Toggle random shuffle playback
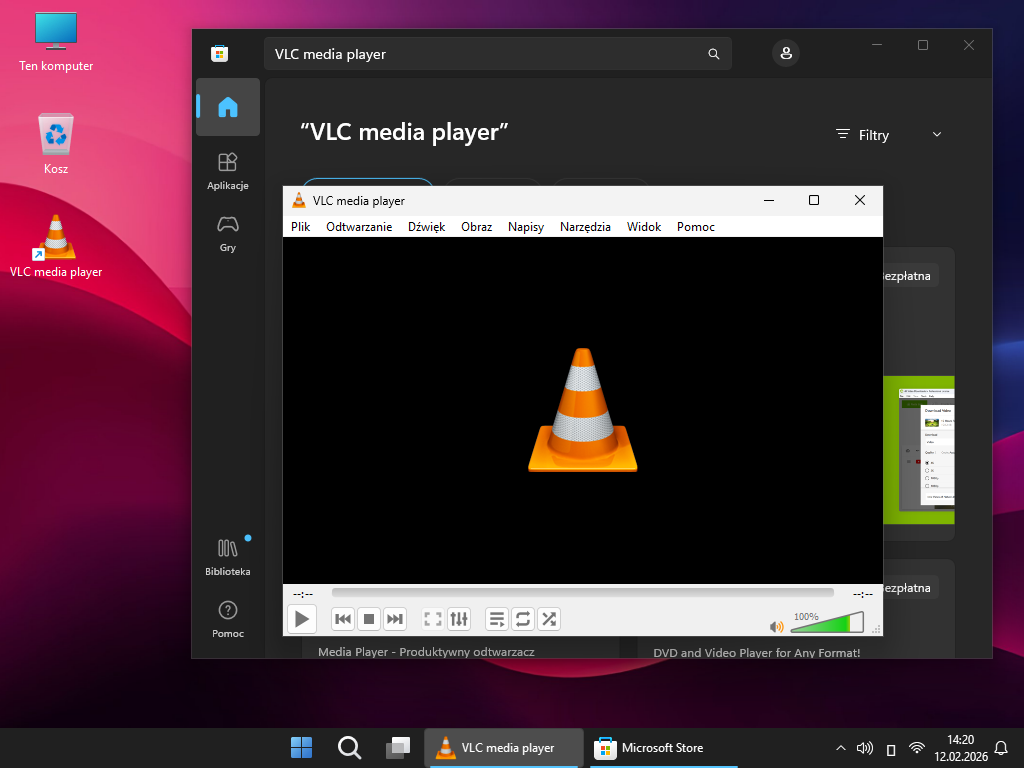 pos(549,619)
